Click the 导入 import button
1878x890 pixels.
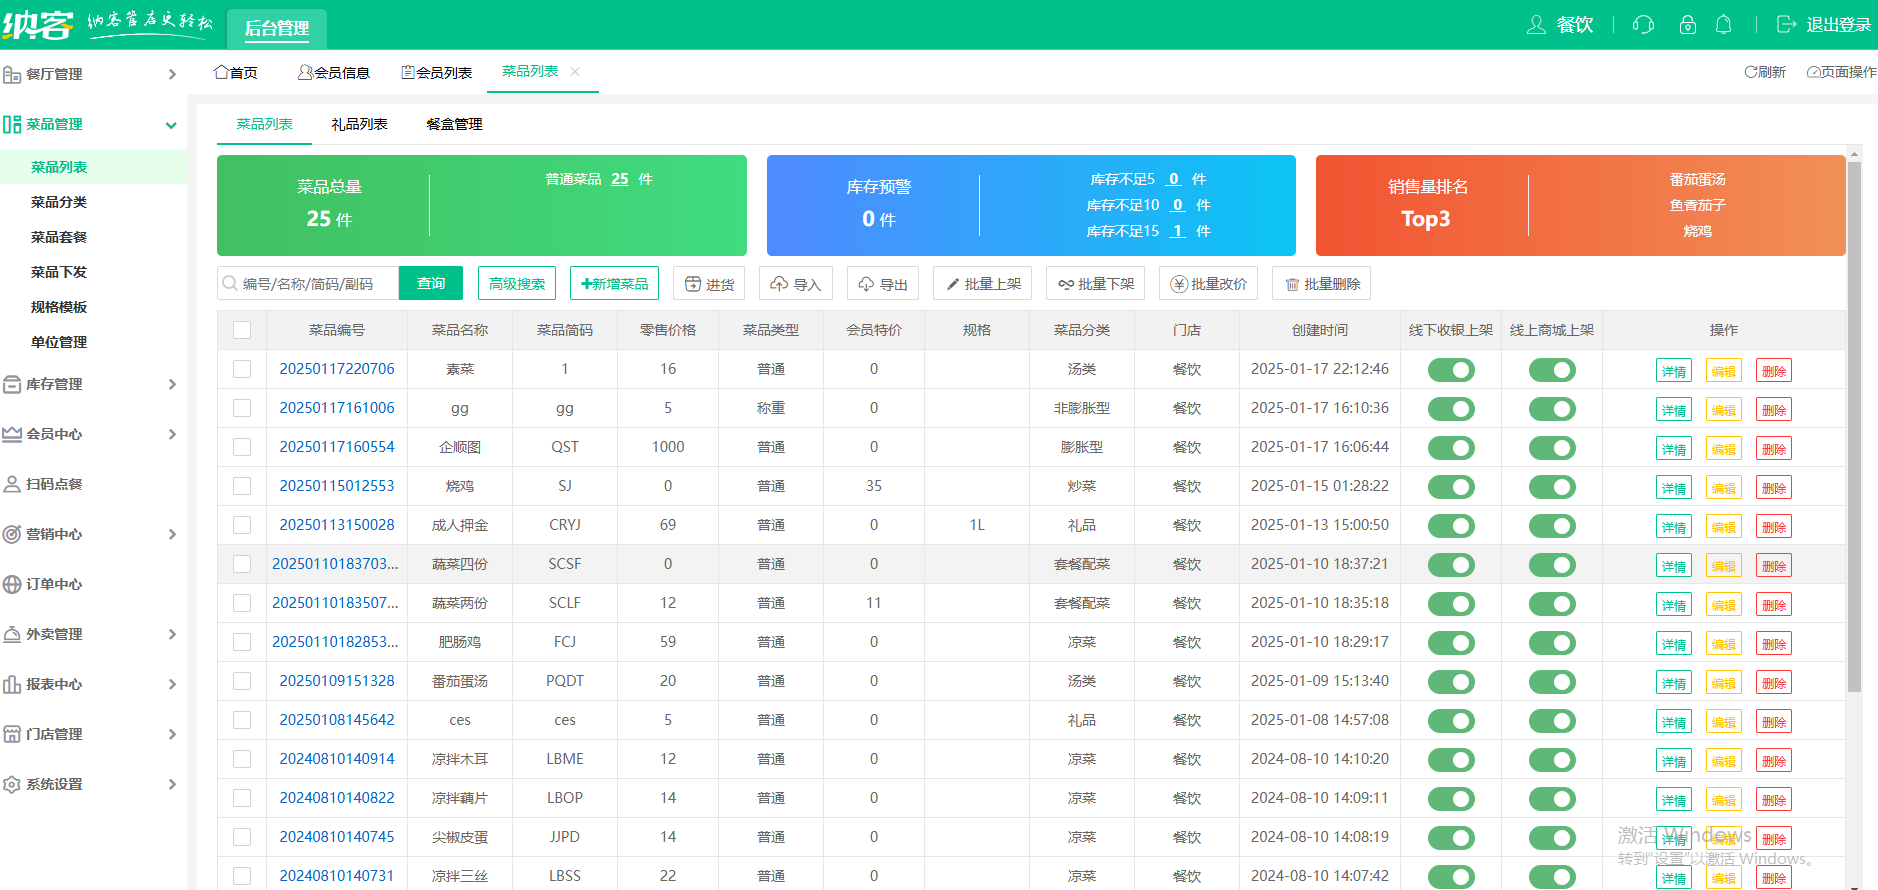[796, 284]
